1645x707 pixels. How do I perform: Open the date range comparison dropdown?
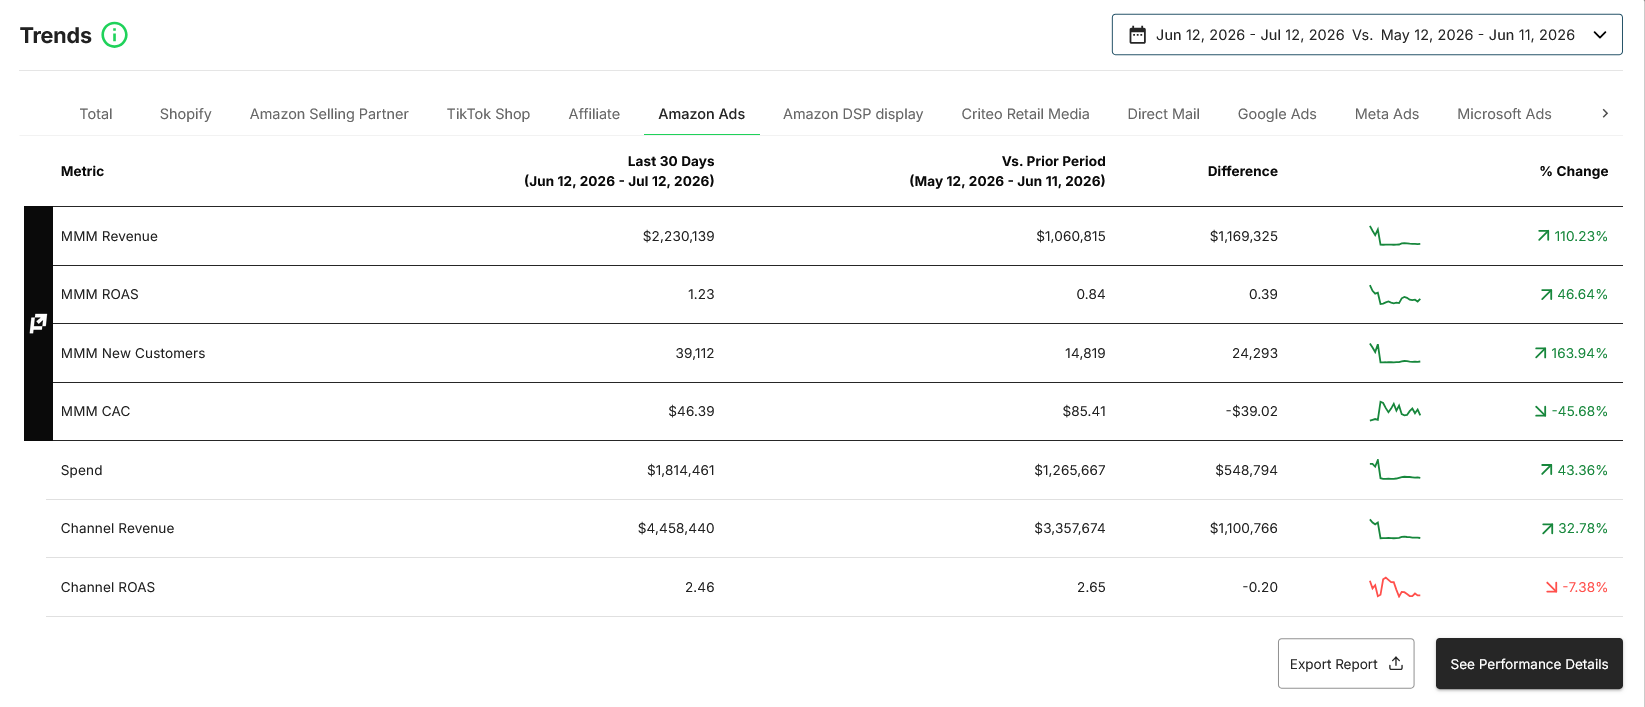(x=1367, y=35)
